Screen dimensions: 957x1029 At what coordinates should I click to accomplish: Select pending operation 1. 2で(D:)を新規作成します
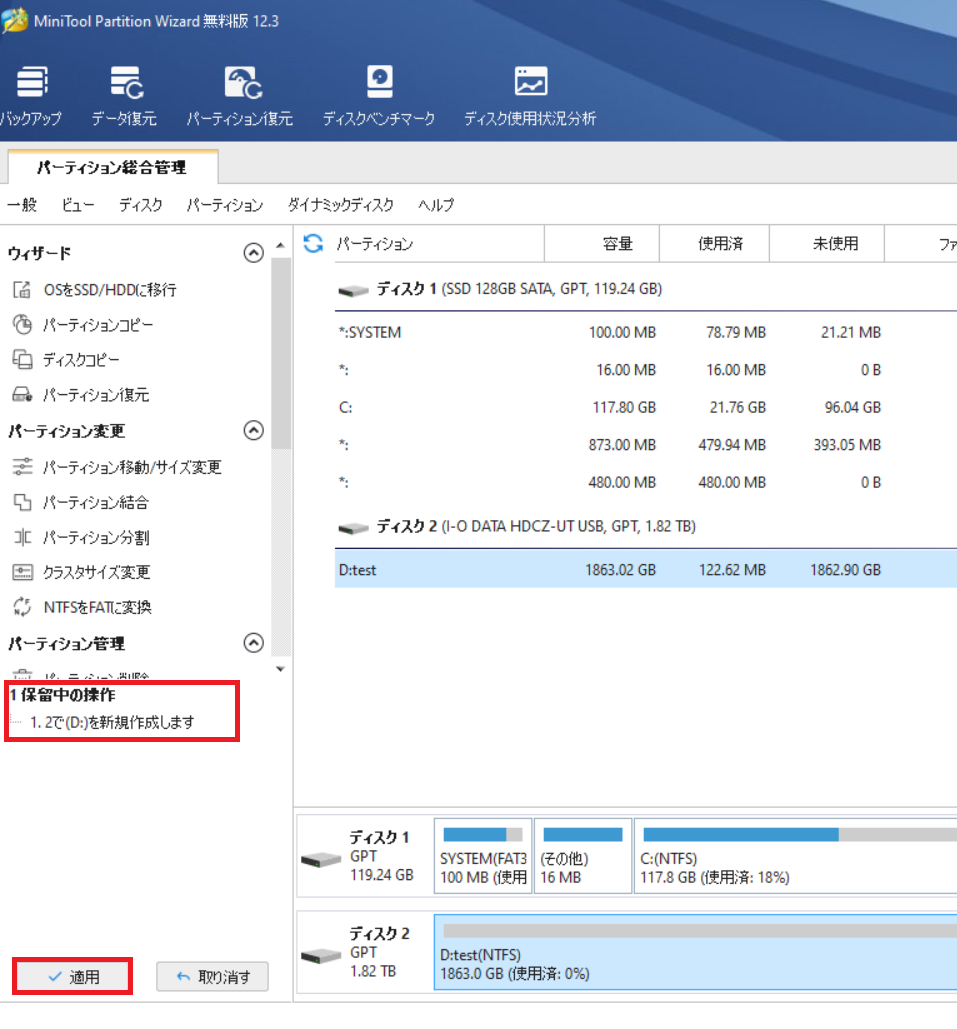click(112, 722)
